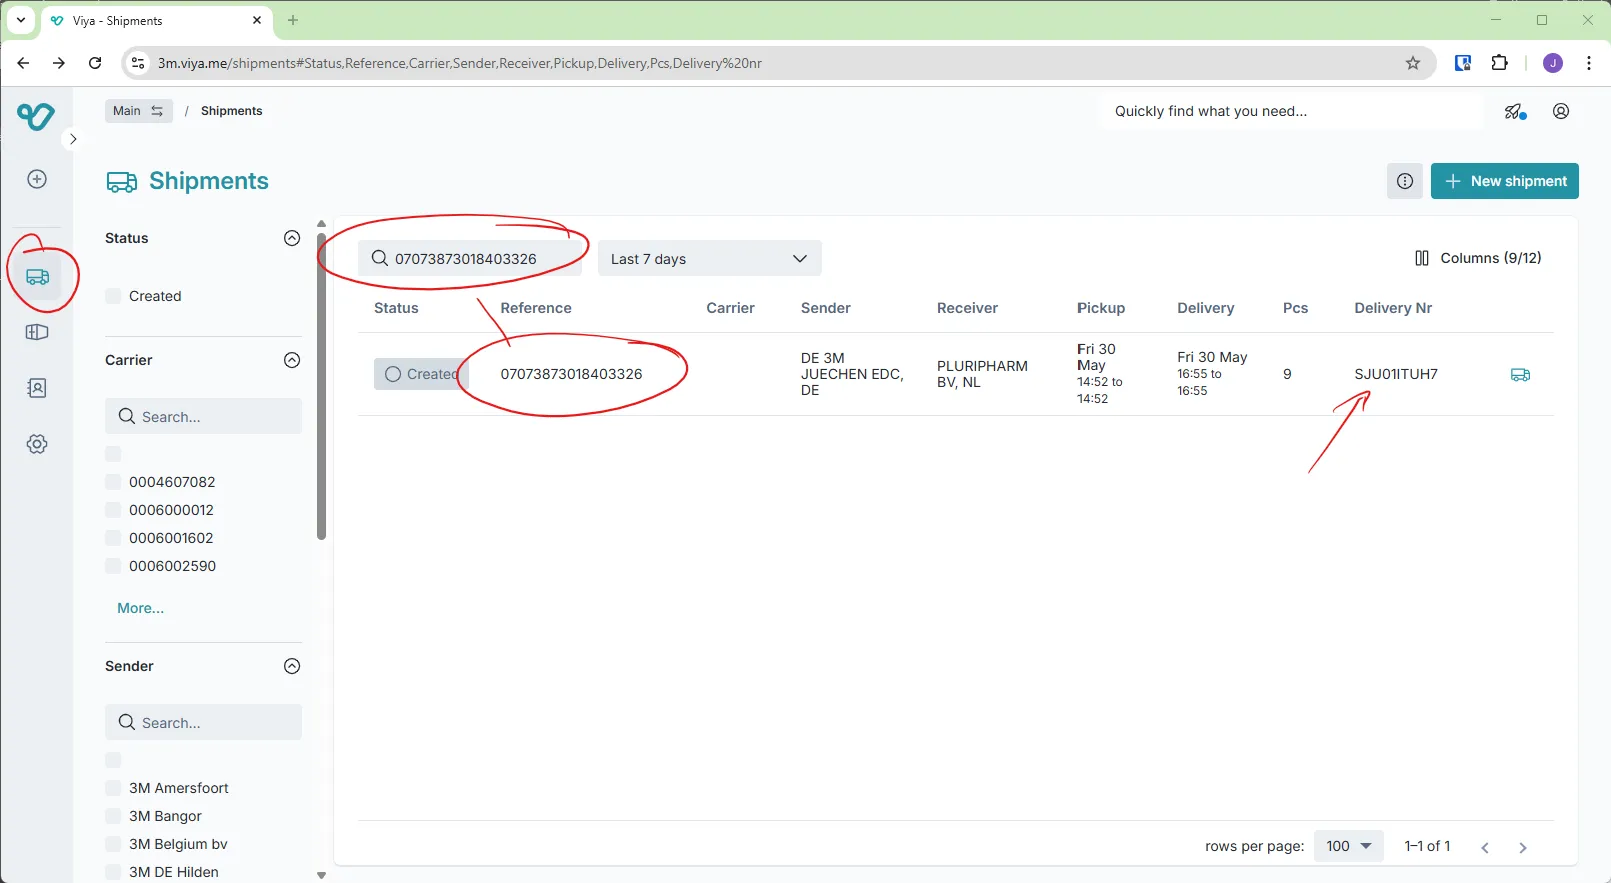This screenshot has height=883, width=1611.
Task: Open Shipments truck icon in left sidebar
Action: 38,277
